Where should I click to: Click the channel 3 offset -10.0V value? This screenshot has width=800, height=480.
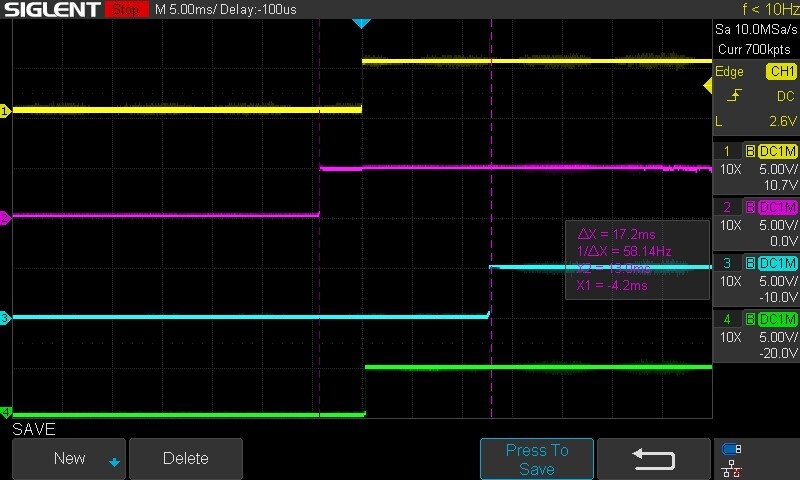[778, 297]
